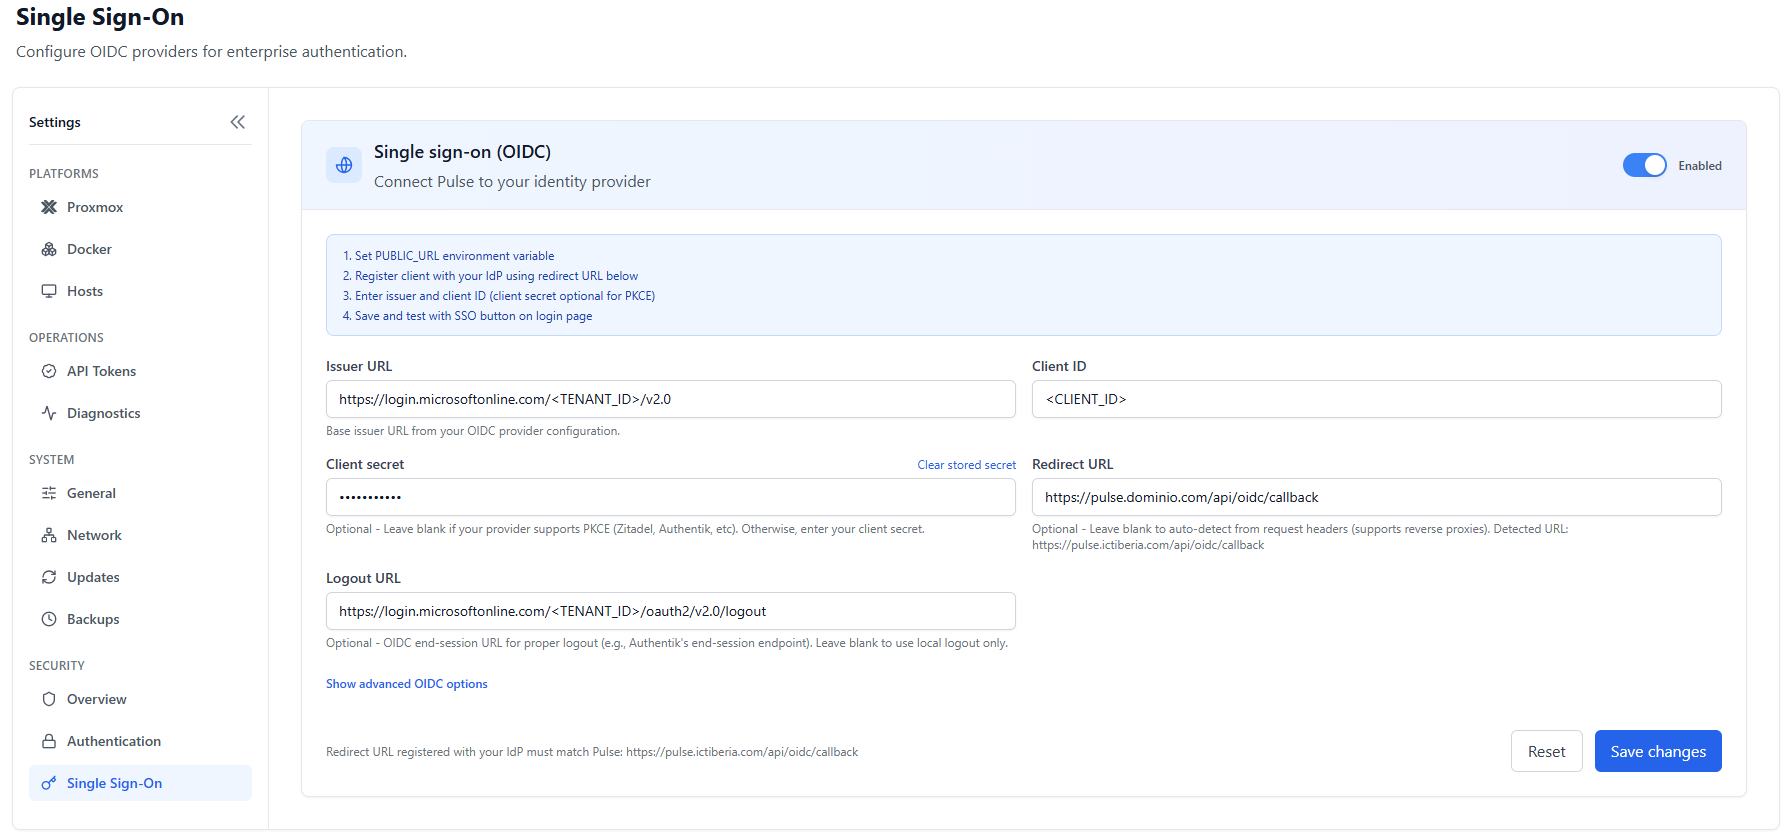
Task: Click the Backups clock icon
Action: pos(49,619)
